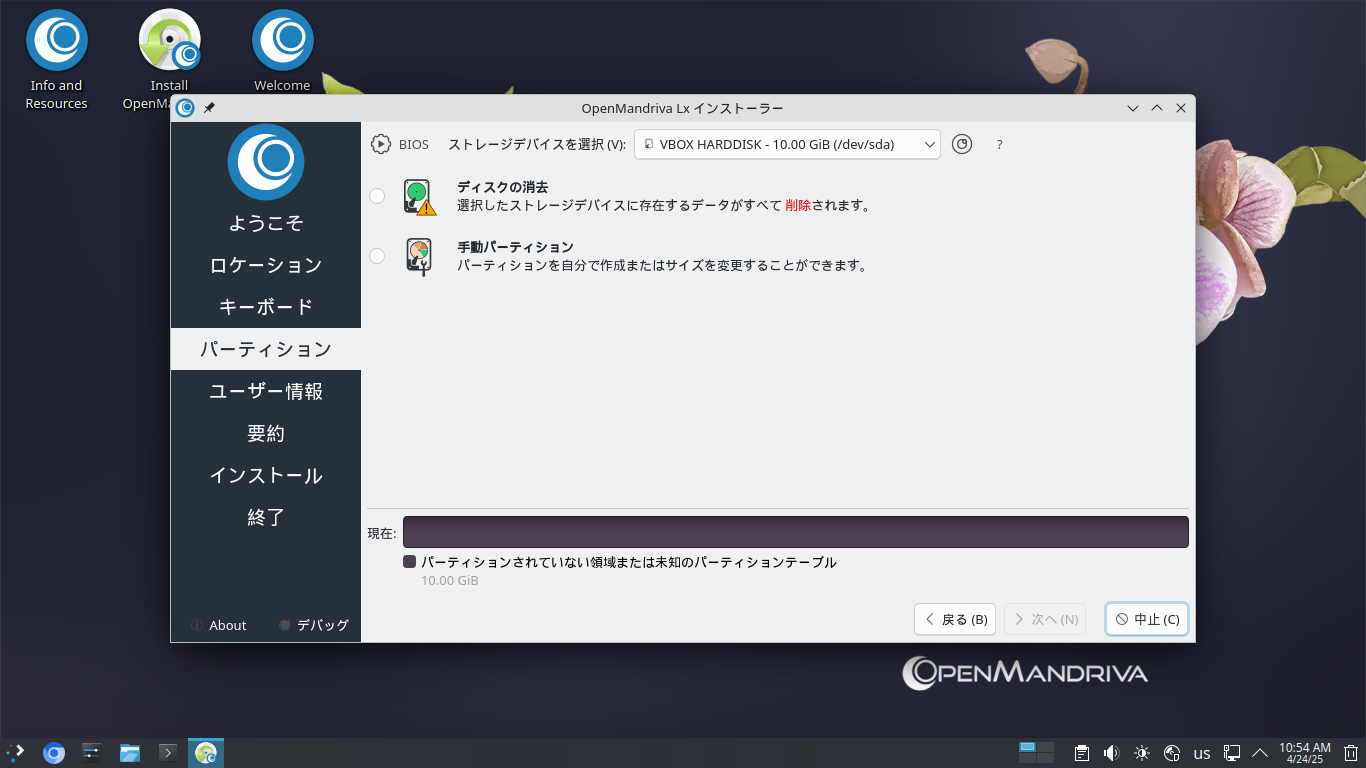Open the trash icon in the panel
The height and width of the screenshot is (768, 1366).
[x=1351, y=753]
